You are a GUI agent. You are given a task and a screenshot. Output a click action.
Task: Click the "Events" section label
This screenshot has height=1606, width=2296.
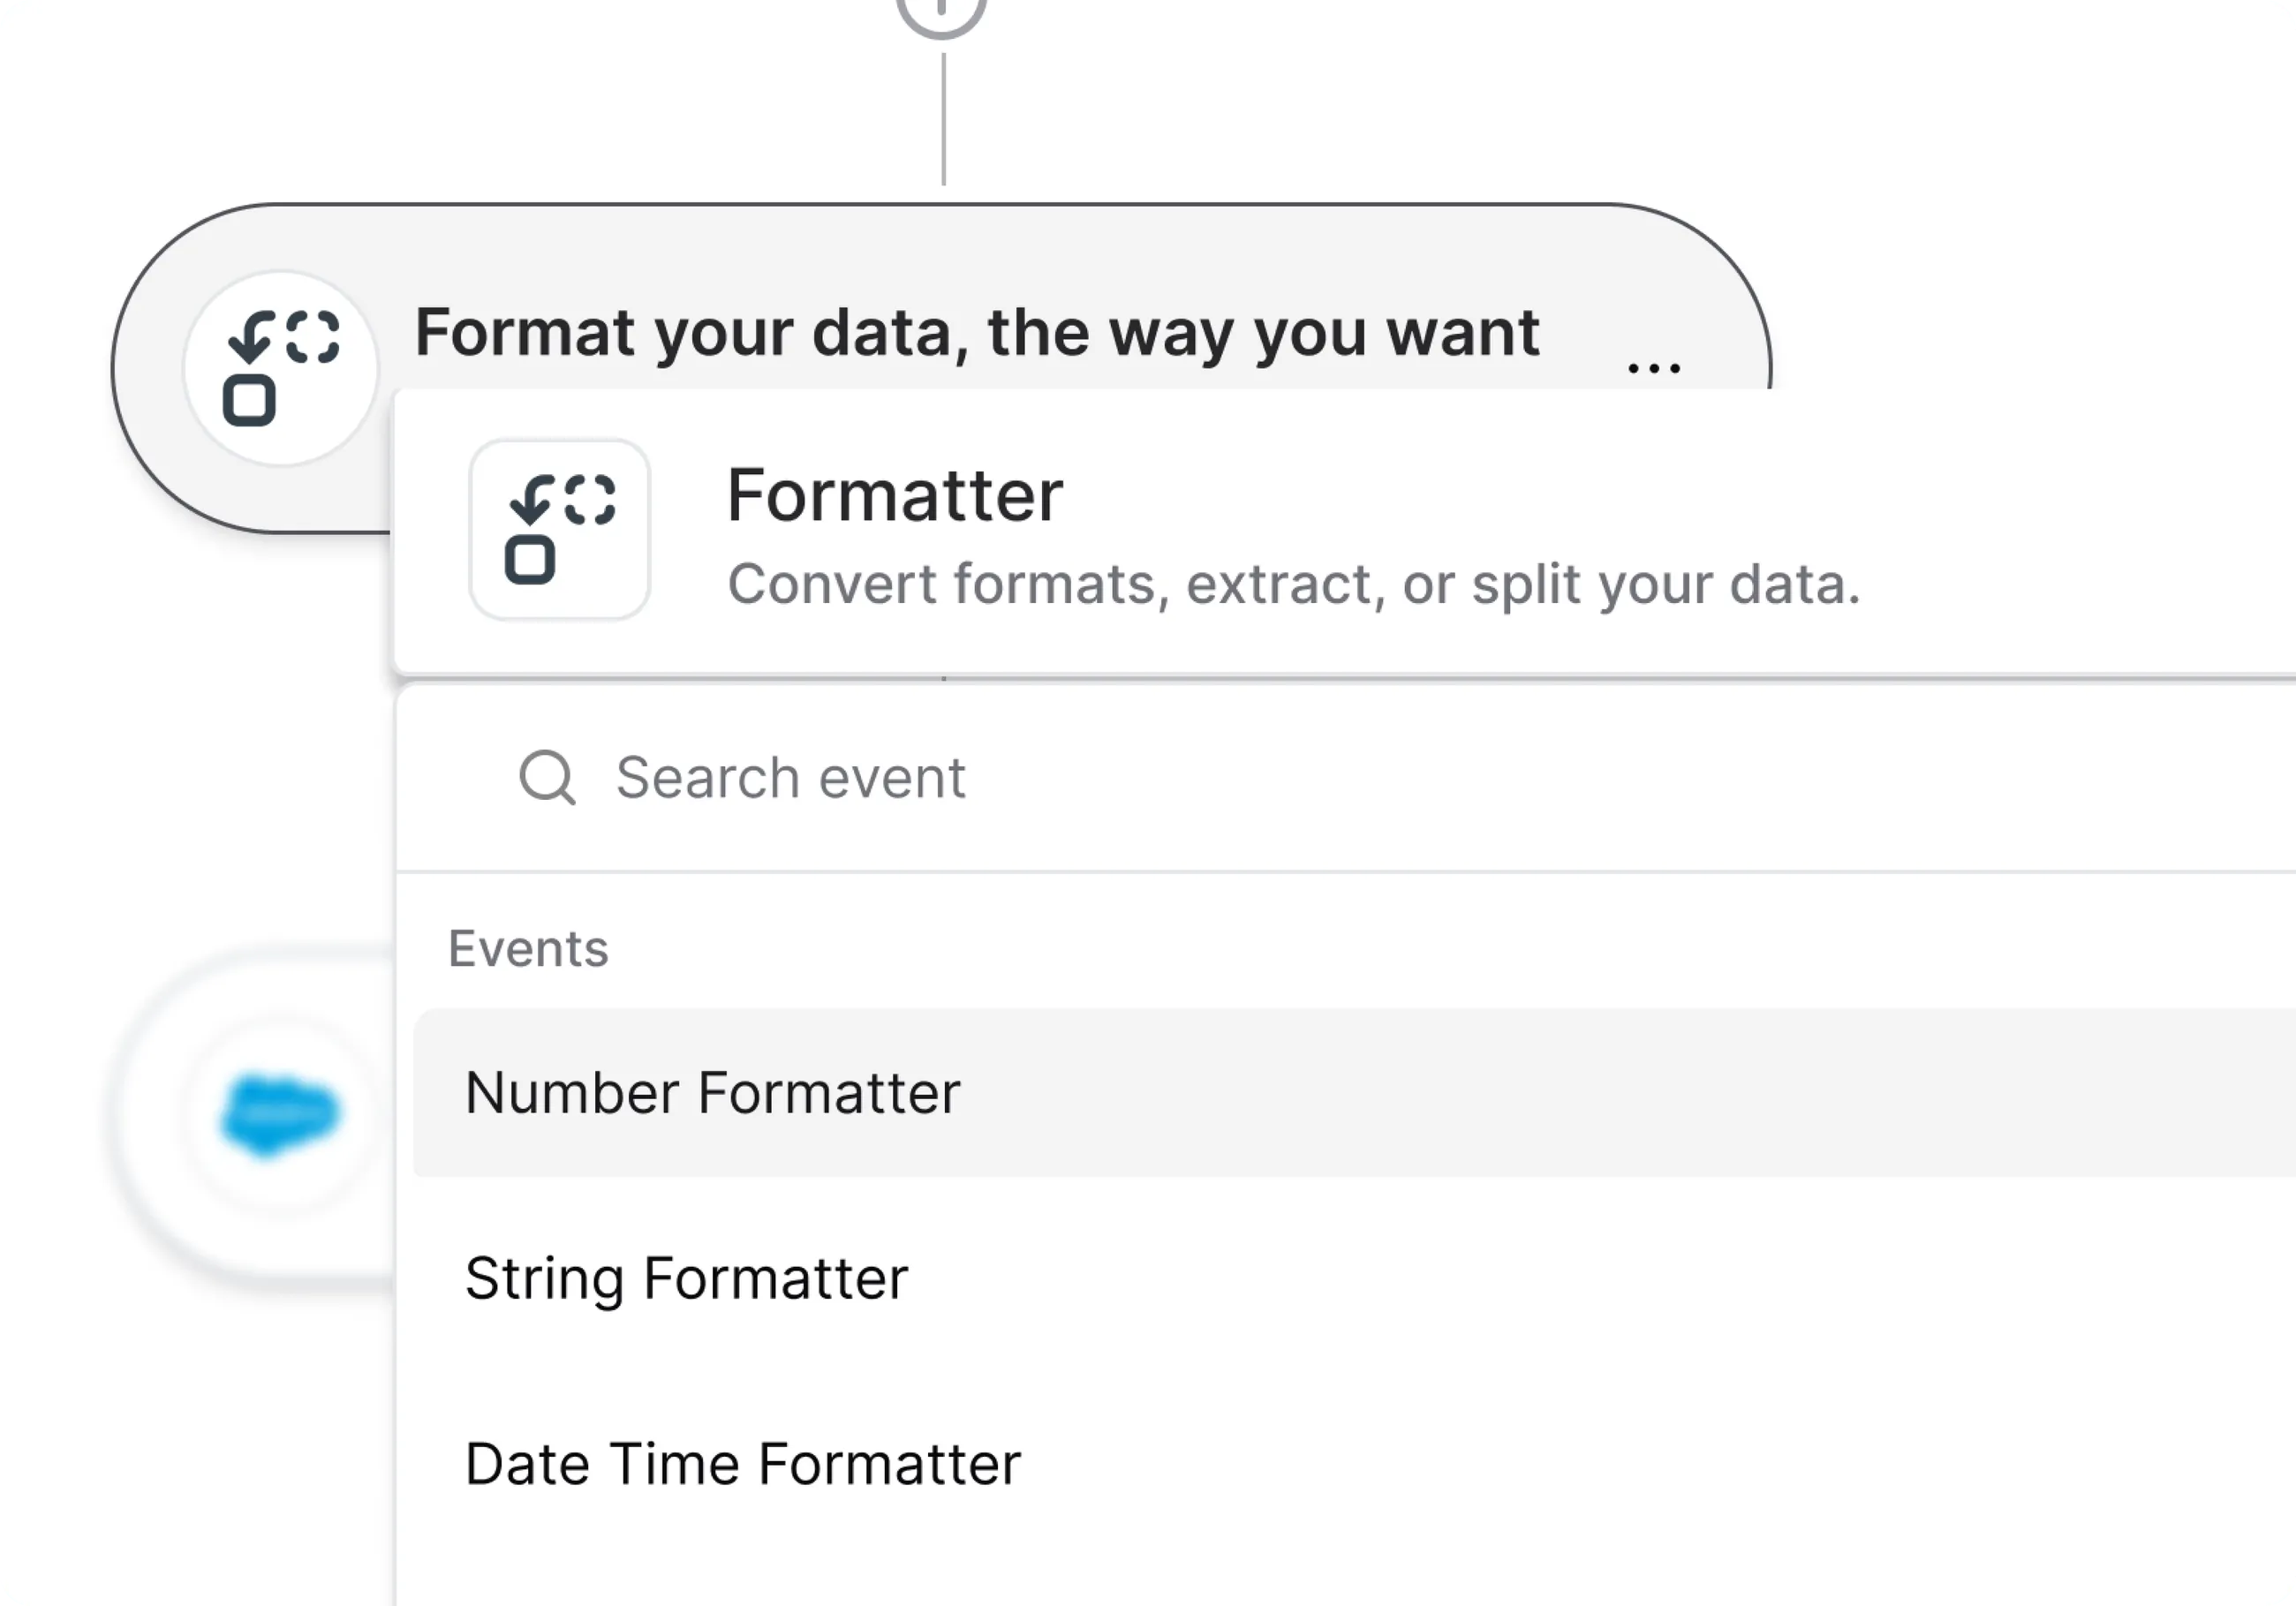click(528, 948)
